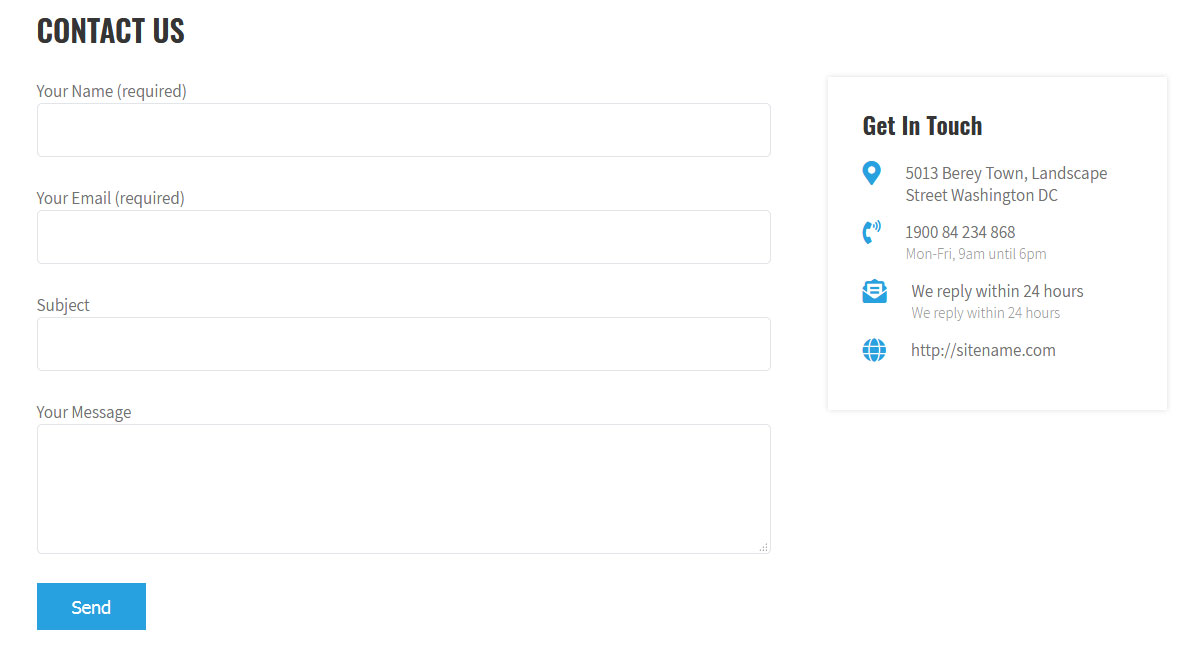Focus the Subject input field
The image size is (1199, 652).
point(404,344)
